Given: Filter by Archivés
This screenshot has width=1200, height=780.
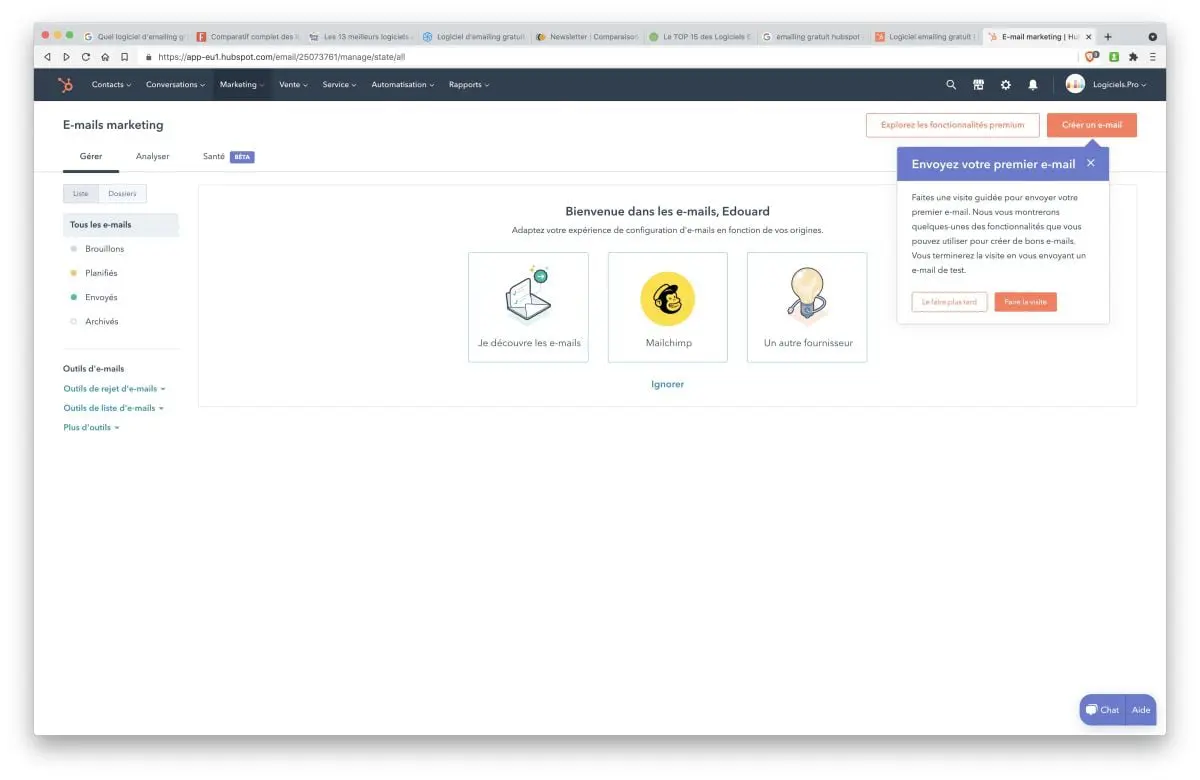Looking at the screenshot, I should coord(102,322).
